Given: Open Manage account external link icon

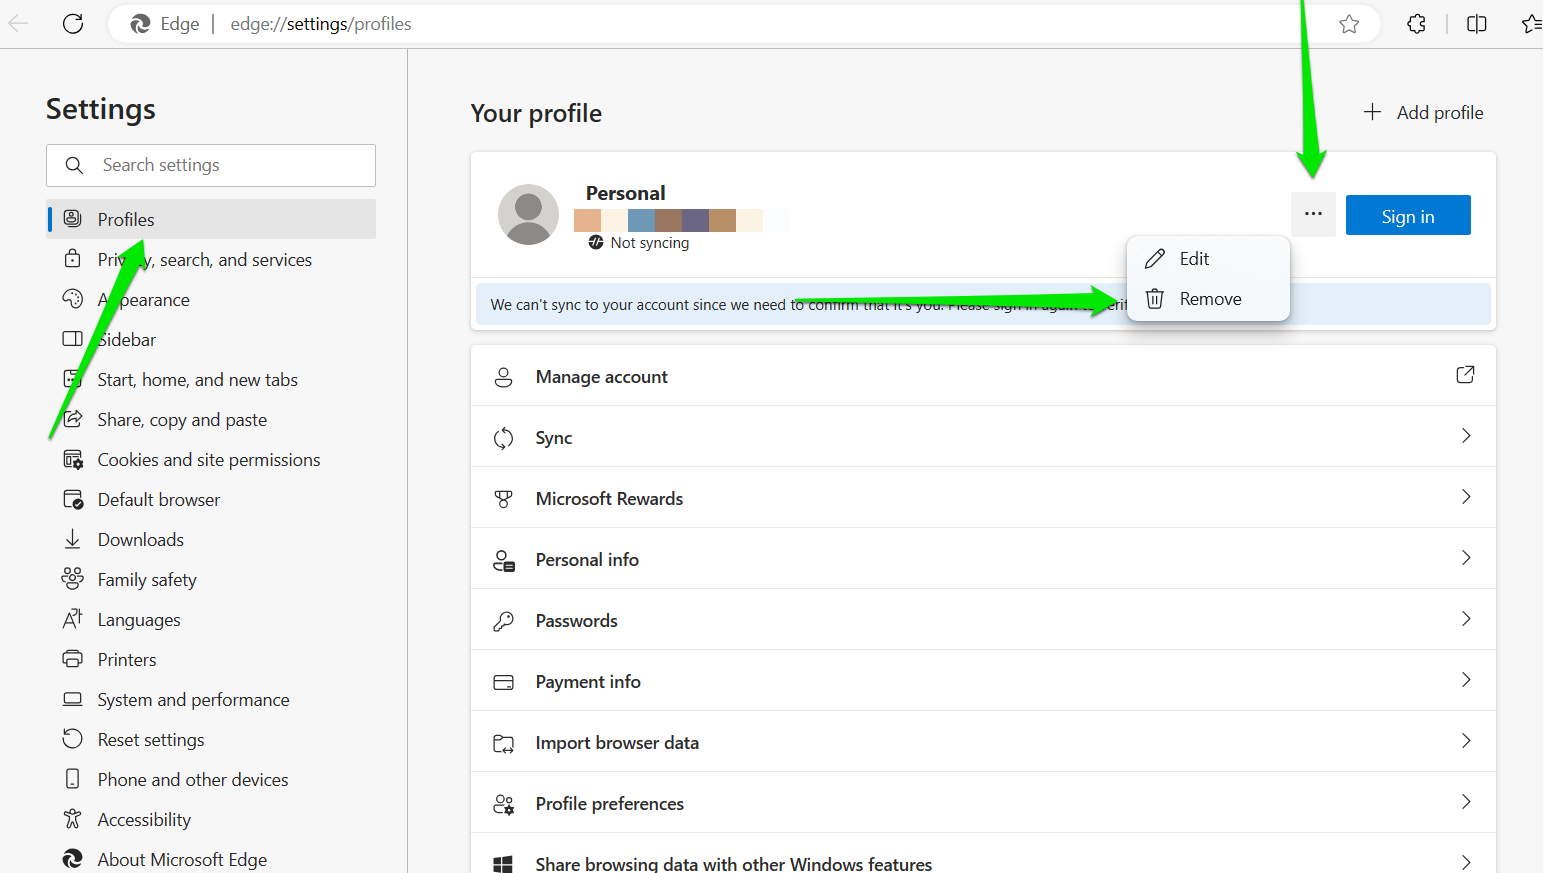Looking at the screenshot, I should [1465, 375].
